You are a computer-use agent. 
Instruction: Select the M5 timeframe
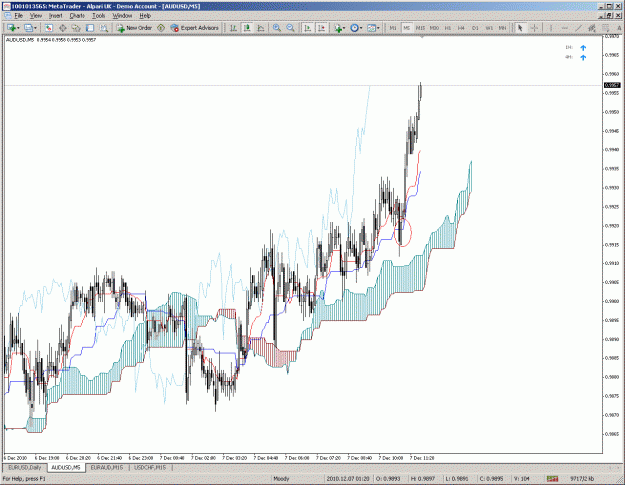click(407, 28)
